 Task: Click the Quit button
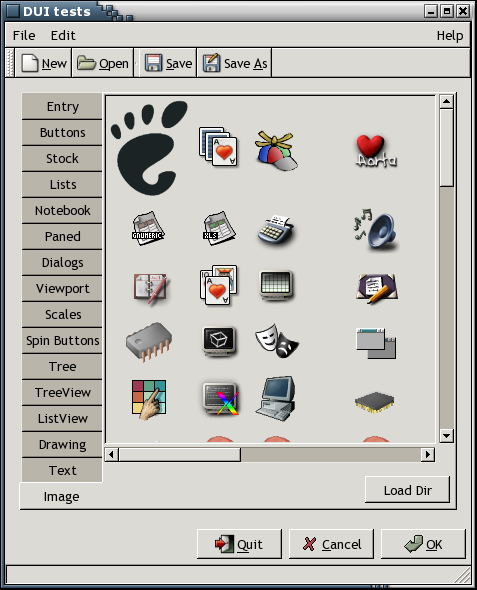click(x=239, y=544)
